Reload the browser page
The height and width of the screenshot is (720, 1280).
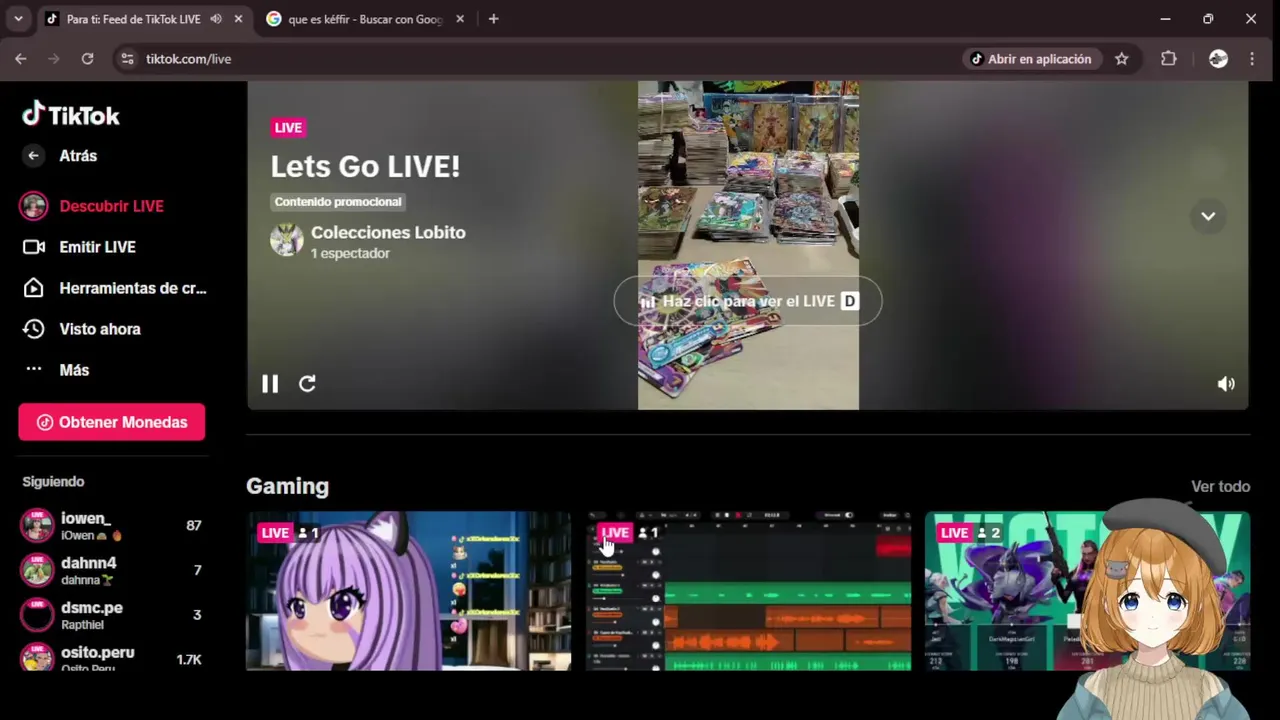[x=87, y=59]
